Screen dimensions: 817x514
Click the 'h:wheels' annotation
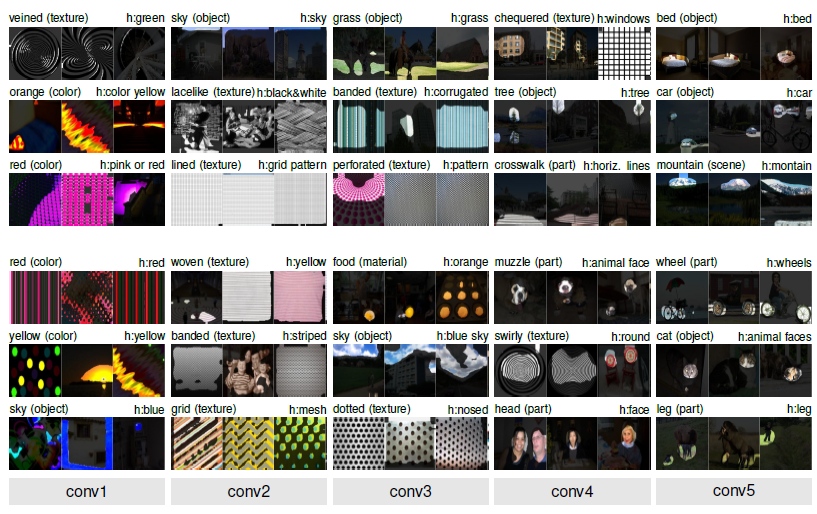click(789, 263)
